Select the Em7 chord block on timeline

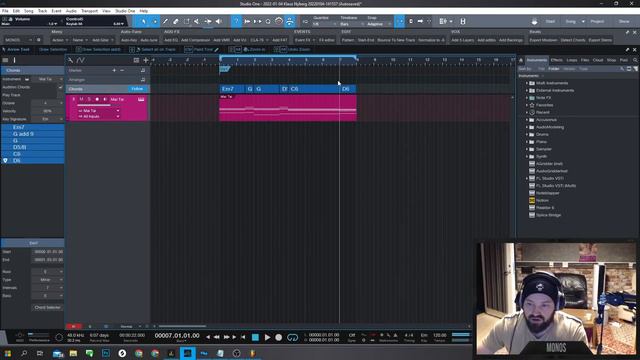(231, 89)
